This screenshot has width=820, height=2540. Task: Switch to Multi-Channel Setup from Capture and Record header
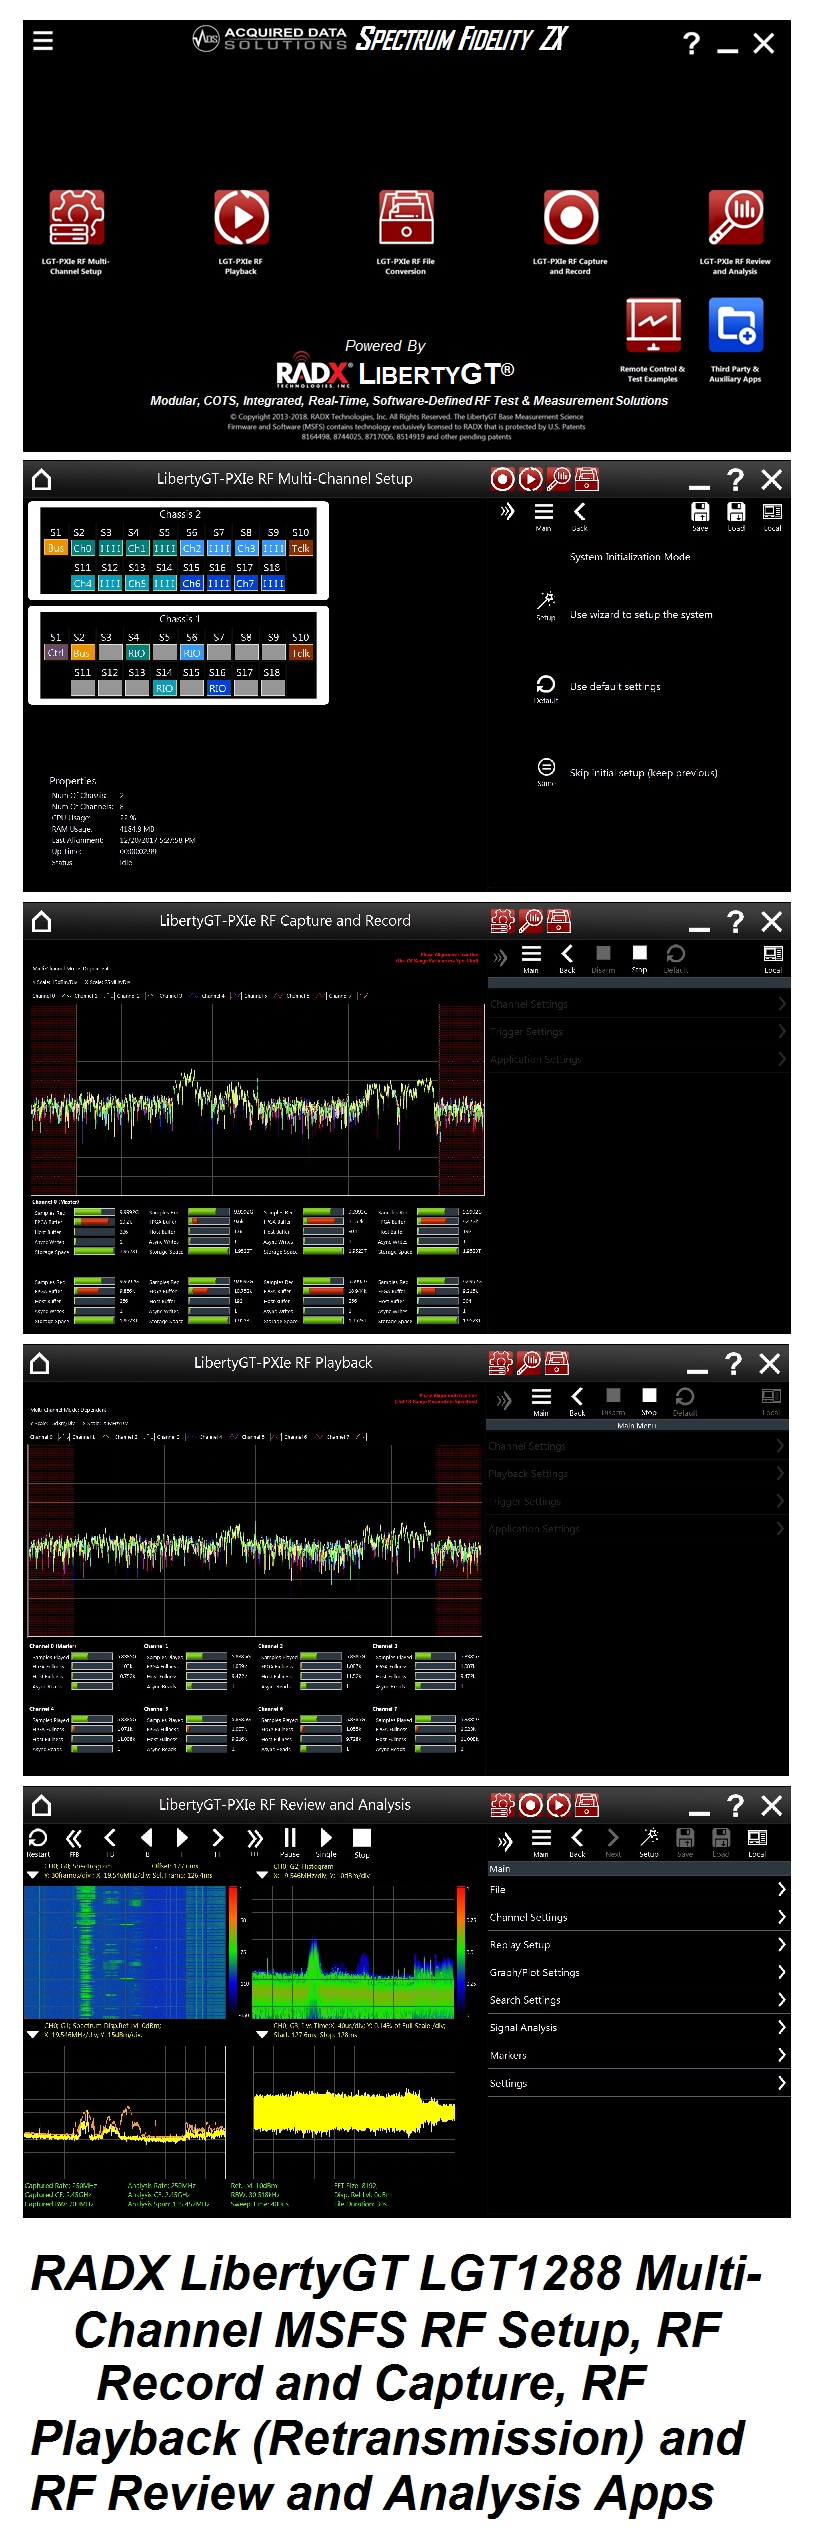pyautogui.click(x=502, y=921)
